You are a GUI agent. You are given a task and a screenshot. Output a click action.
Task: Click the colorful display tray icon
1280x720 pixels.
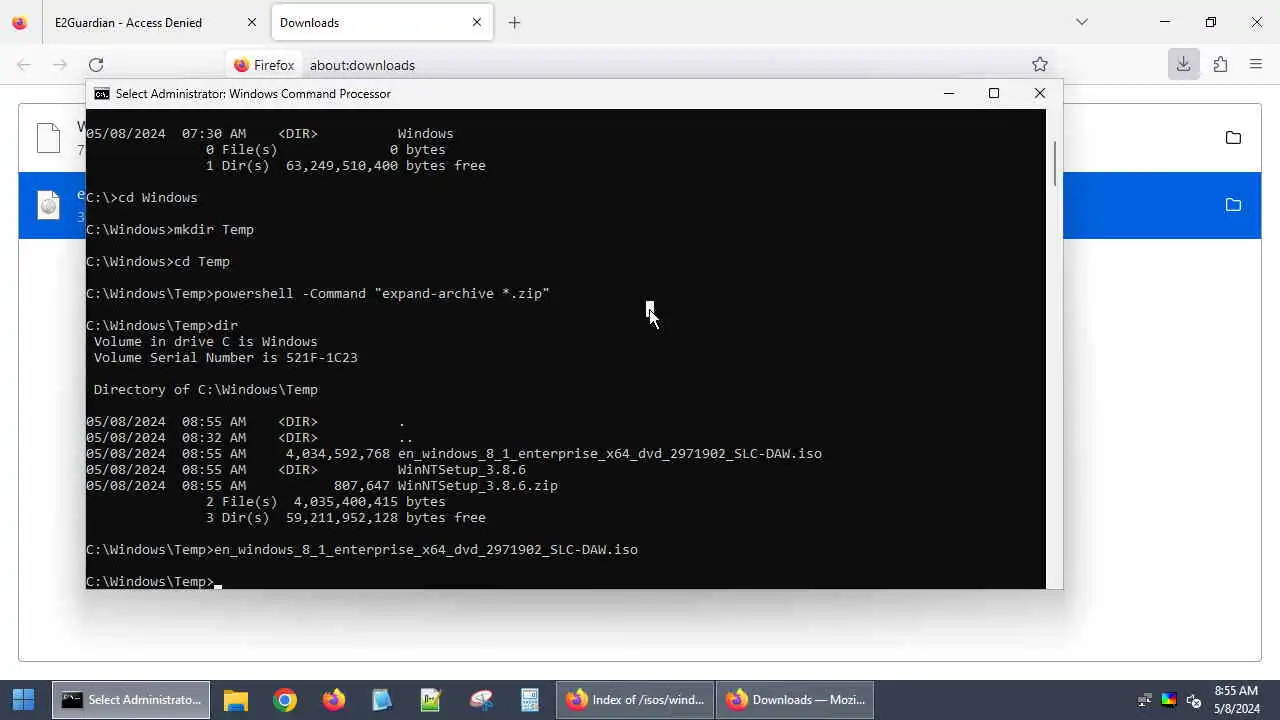(1169, 700)
